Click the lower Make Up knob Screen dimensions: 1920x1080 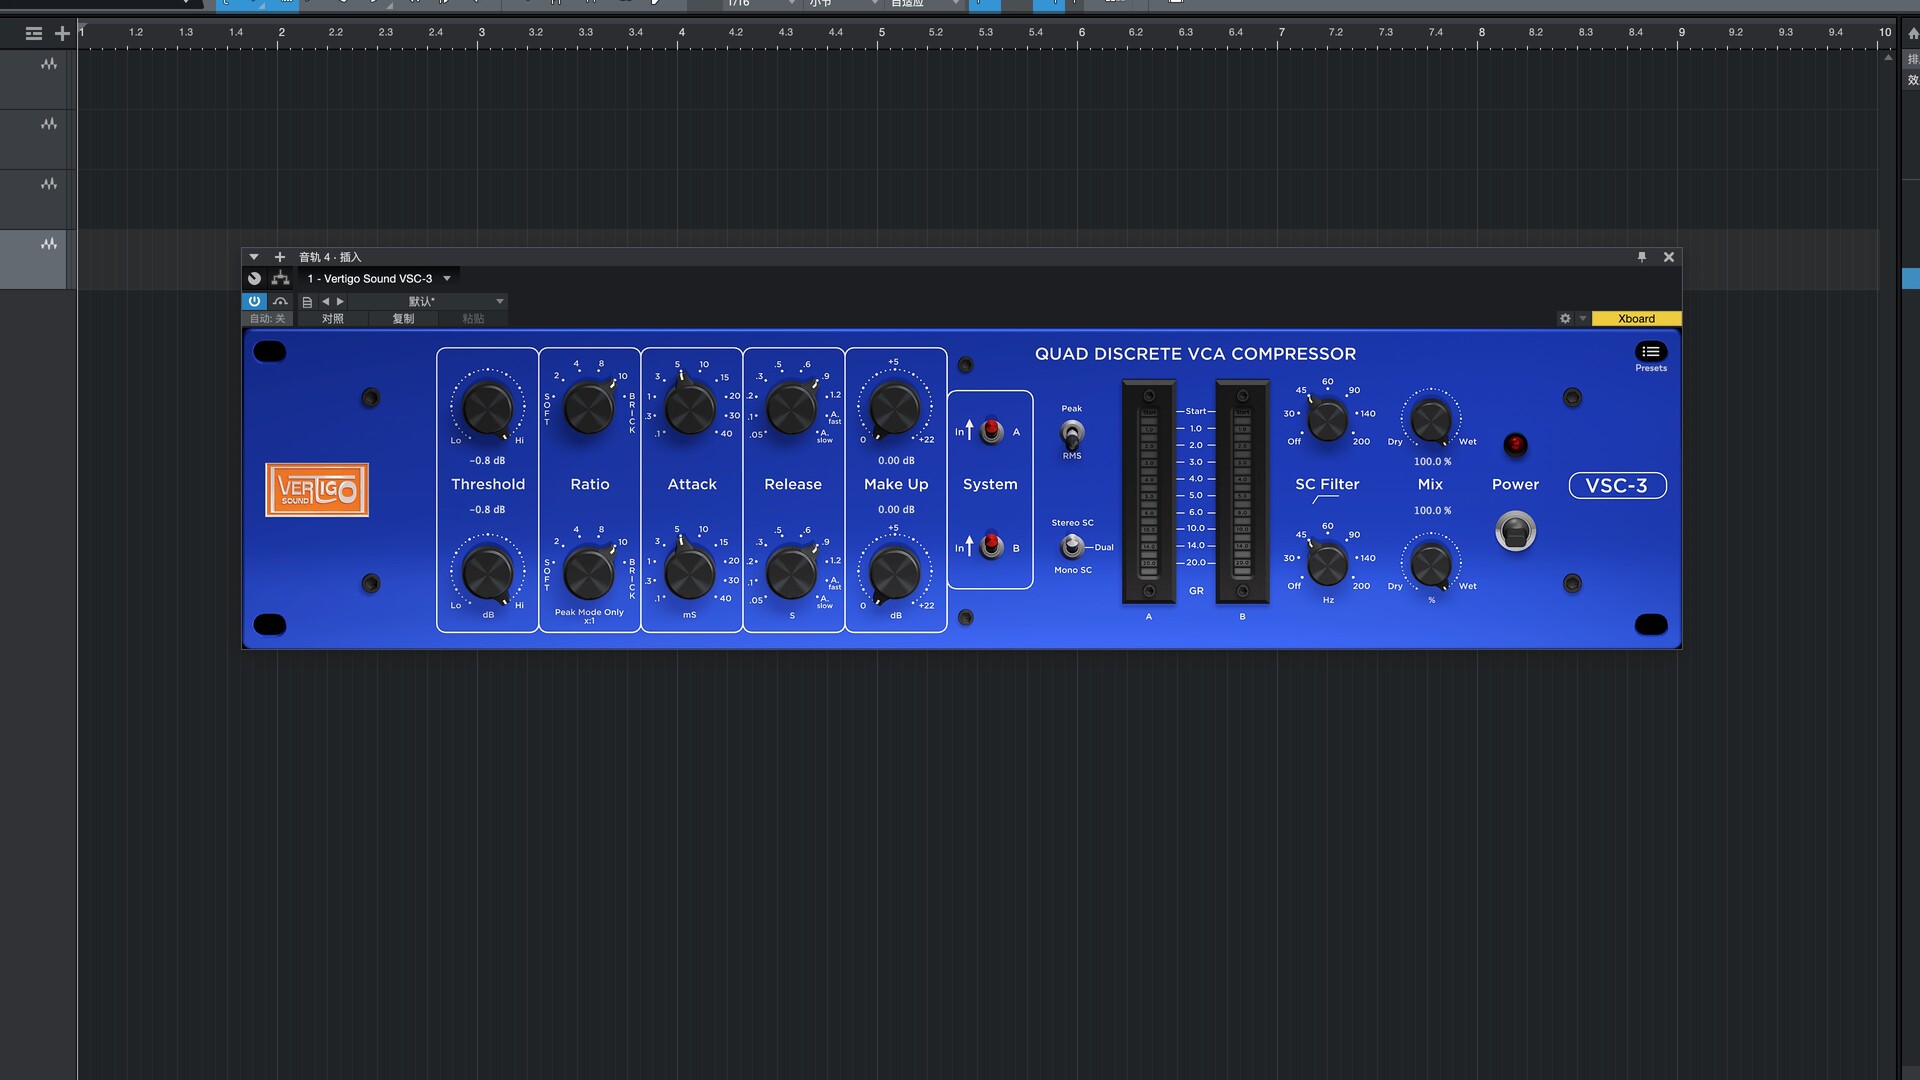point(895,574)
